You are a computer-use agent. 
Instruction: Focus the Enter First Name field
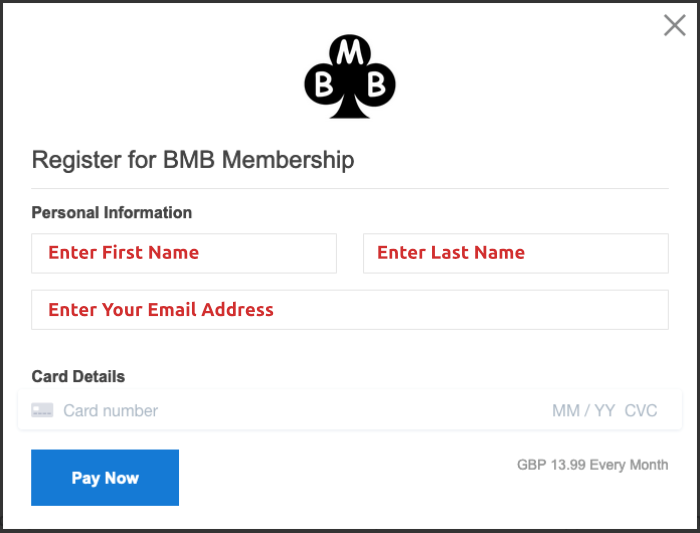coord(184,253)
